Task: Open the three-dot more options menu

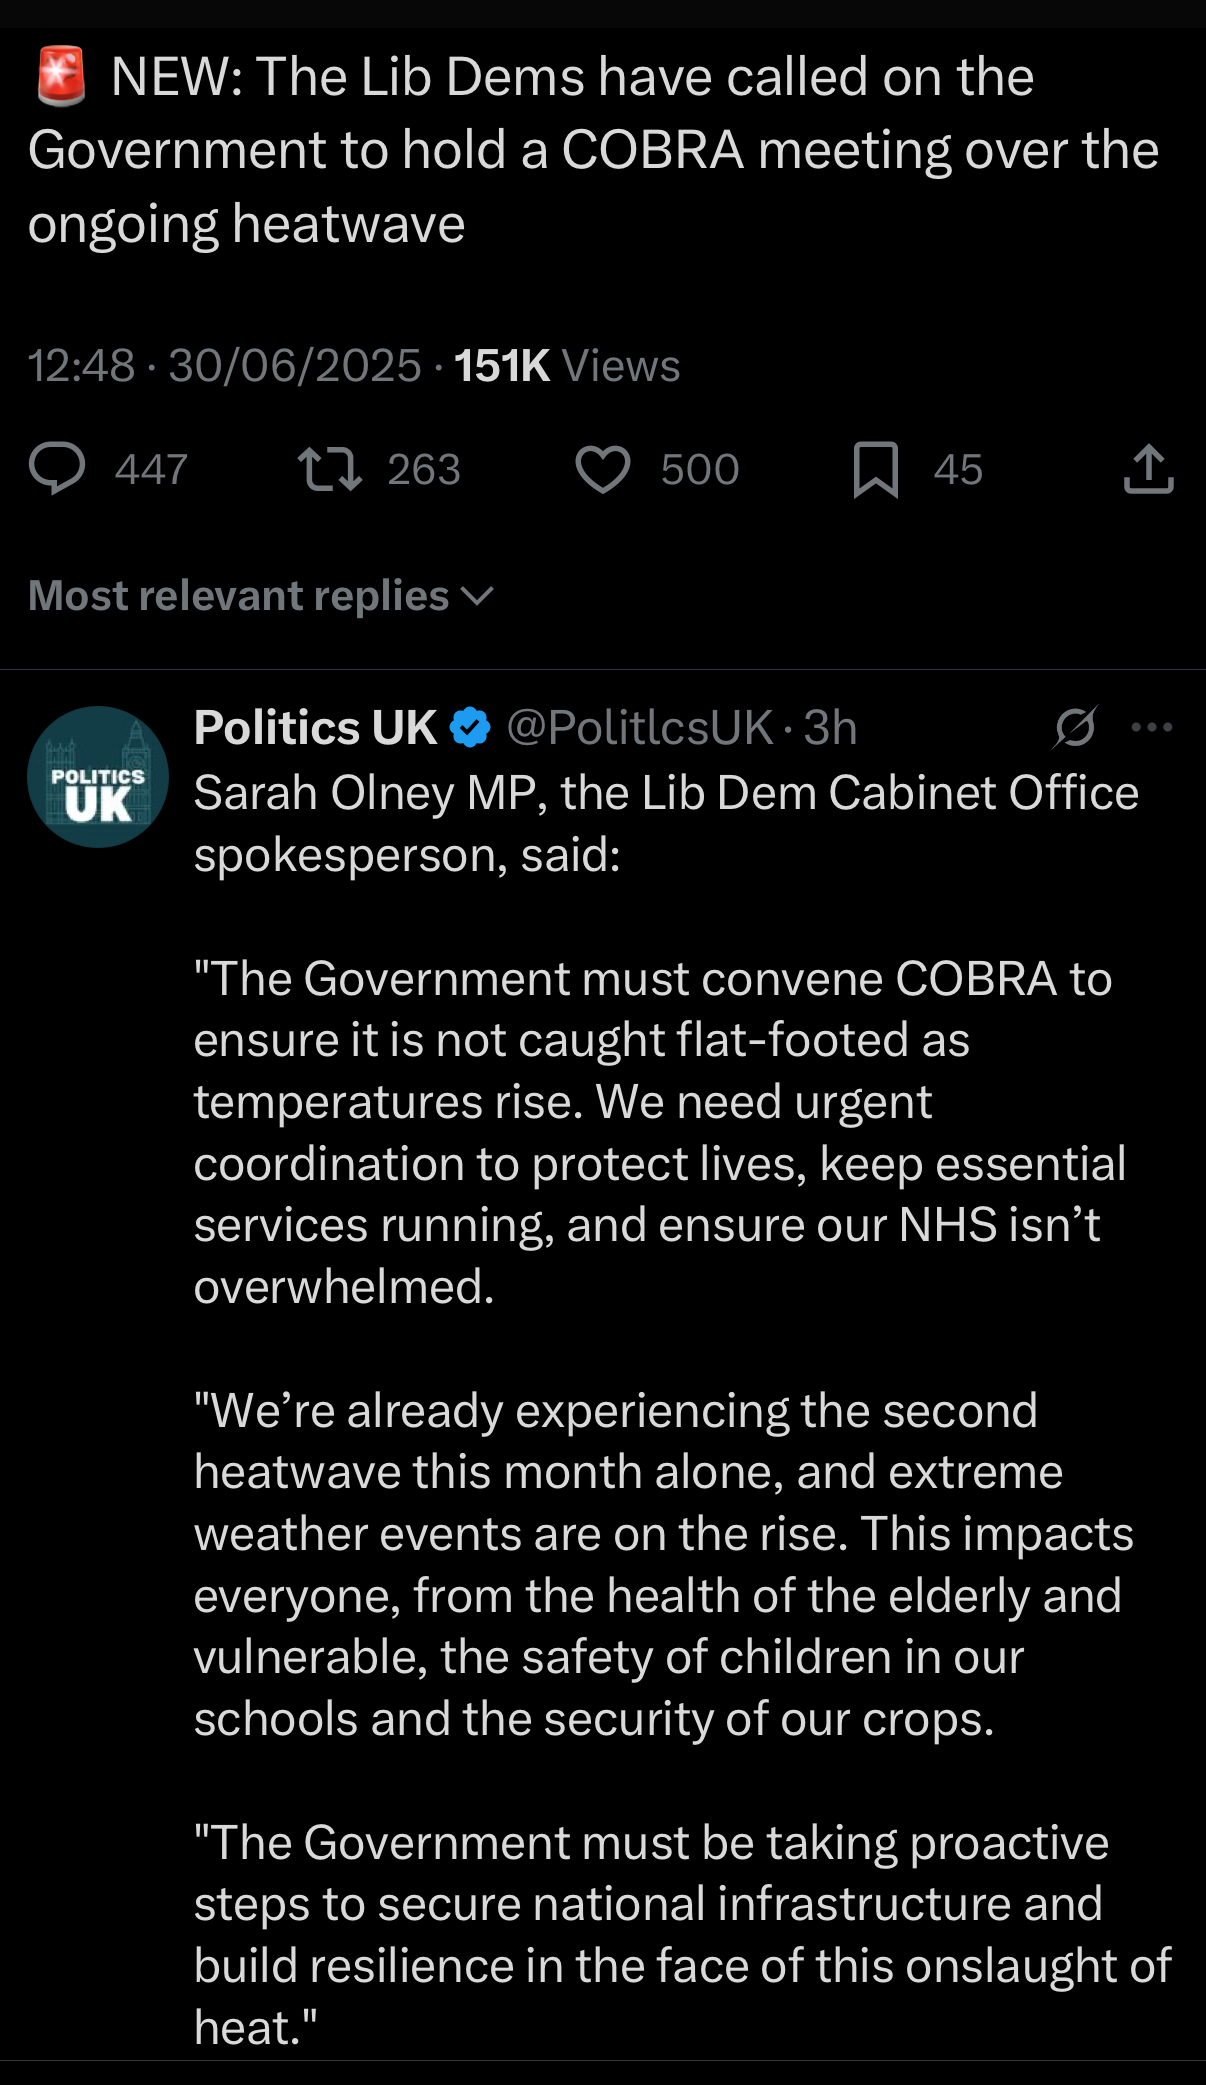Action: (x=1151, y=727)
